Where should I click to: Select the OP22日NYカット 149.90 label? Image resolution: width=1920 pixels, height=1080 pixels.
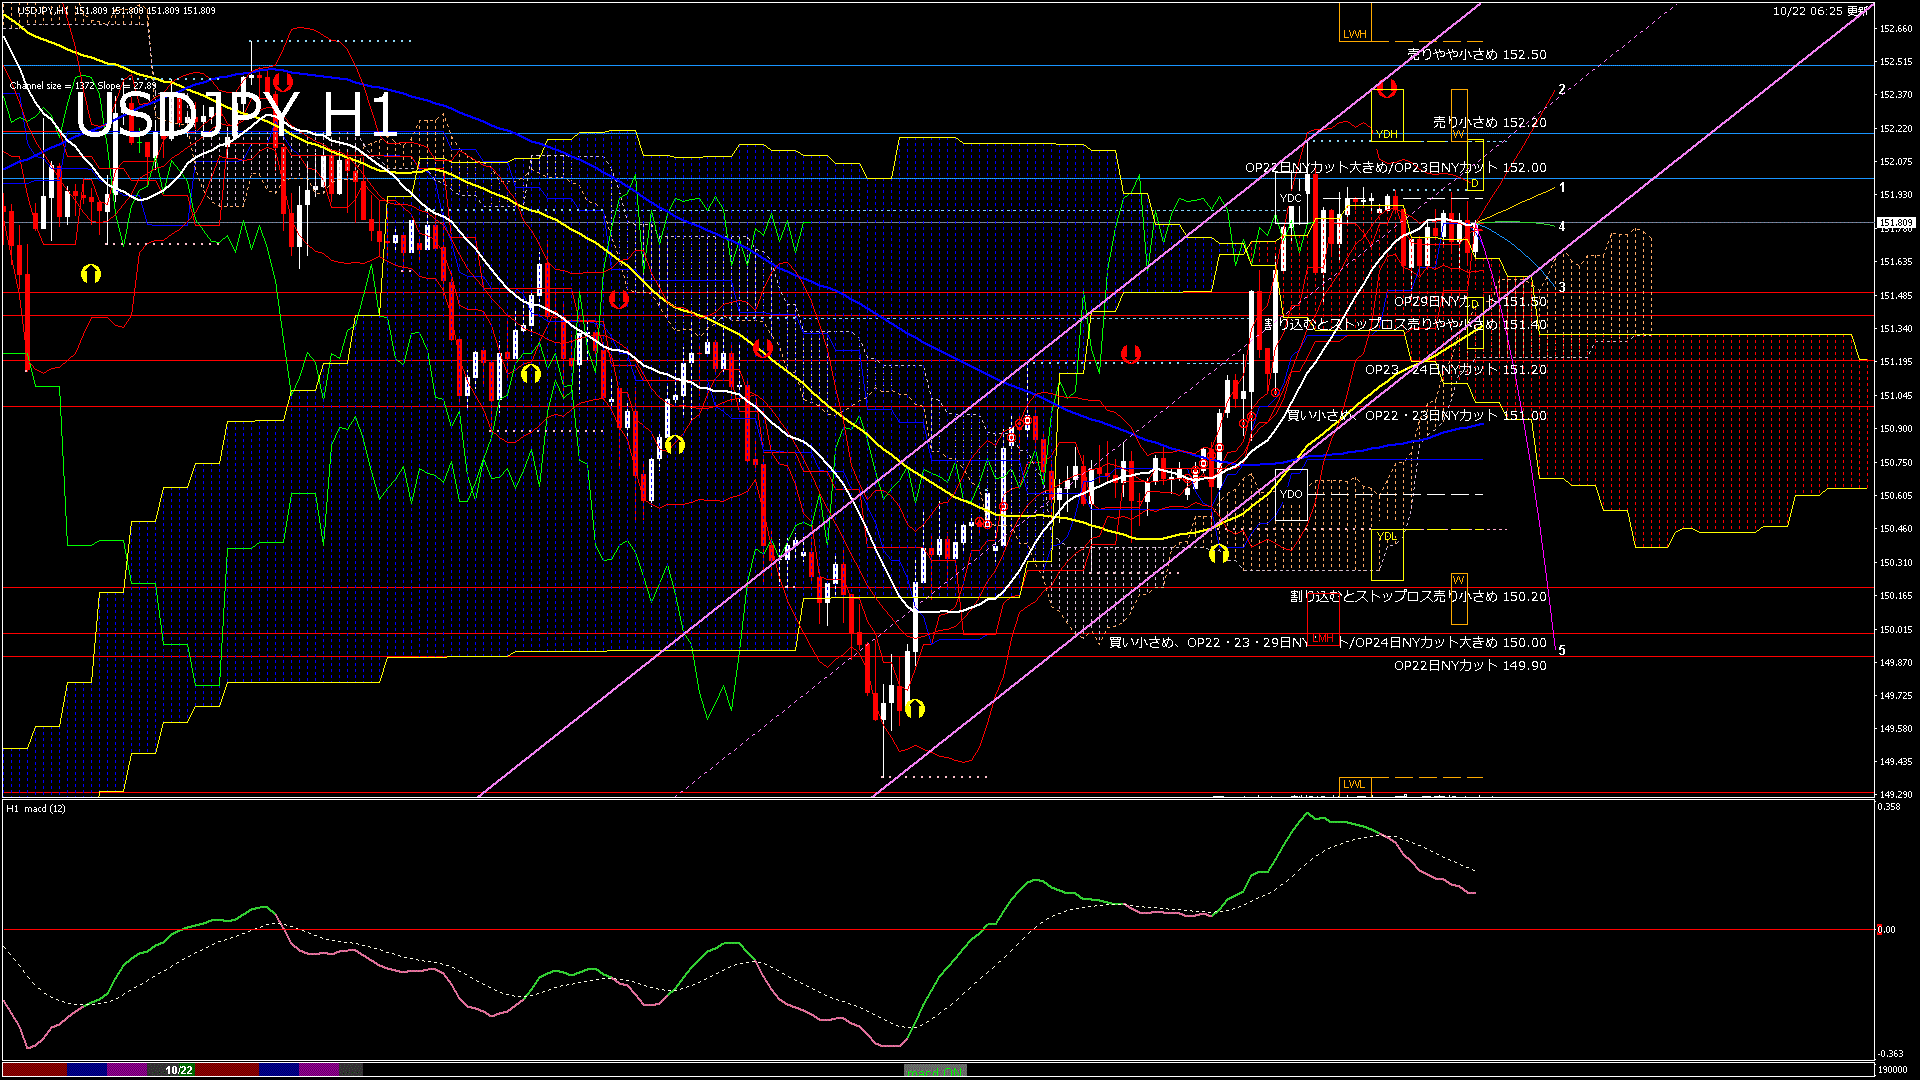[x=1470, y=666]
